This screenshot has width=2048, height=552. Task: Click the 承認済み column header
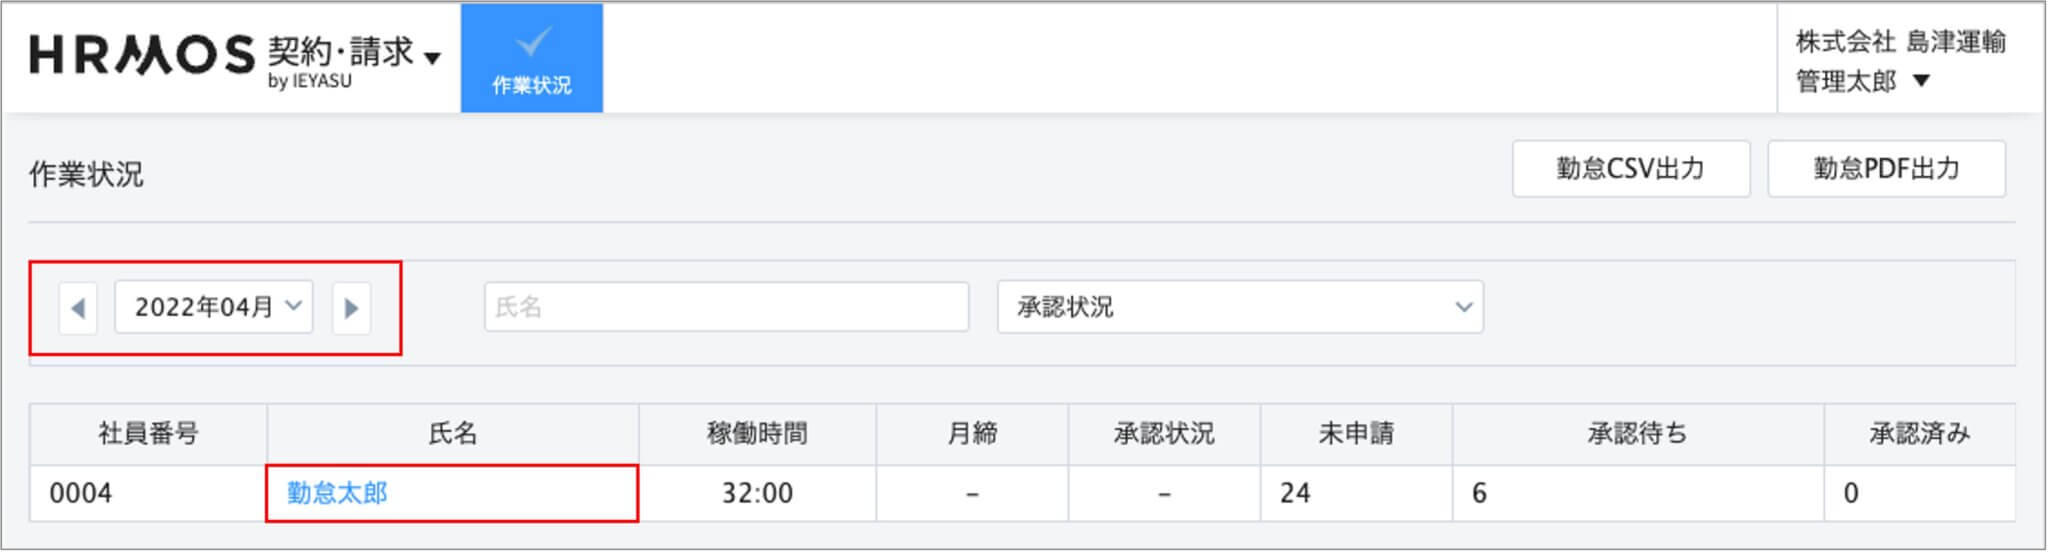(1920, 434)
